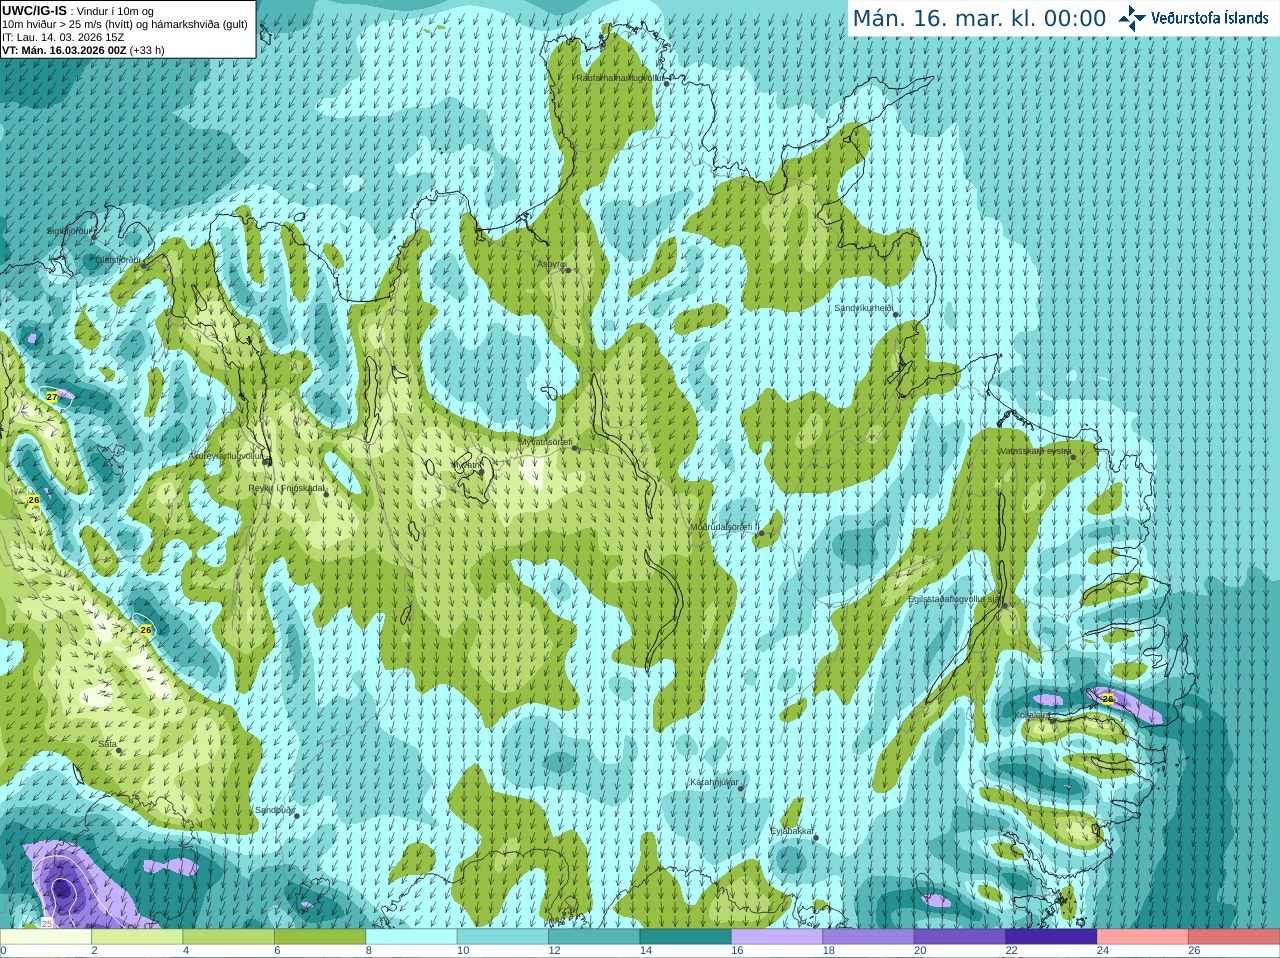The height and width of the screenshot is (958, 1280).
Task: Select the Egilsstaðaflugvöllur station label
Action: (954, 599)
